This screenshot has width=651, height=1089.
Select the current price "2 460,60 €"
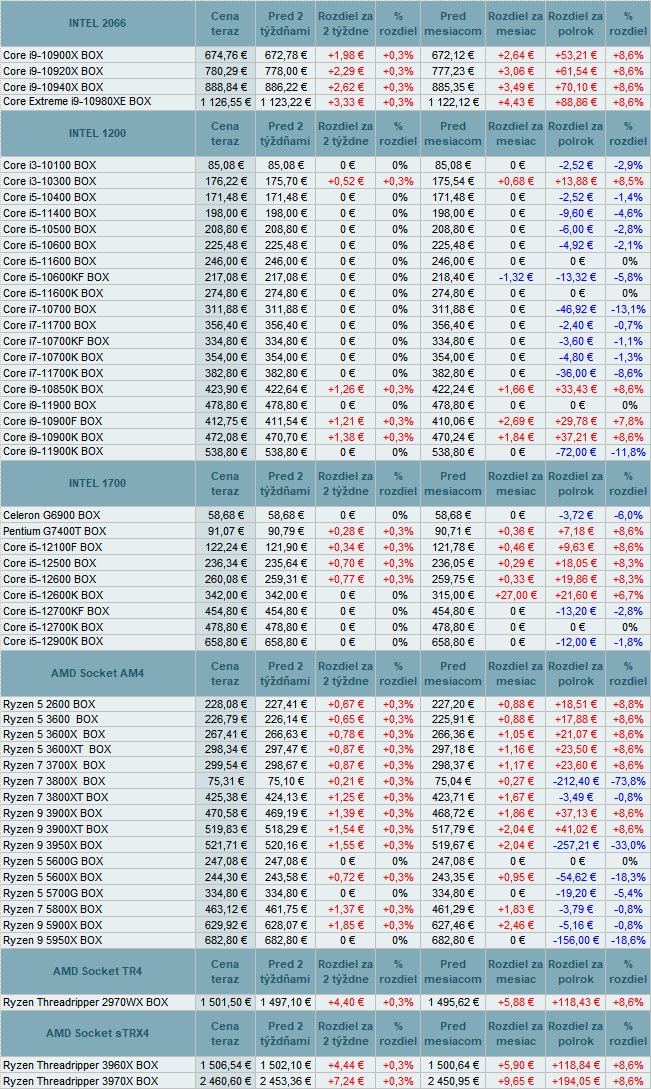pos(225,1081)
